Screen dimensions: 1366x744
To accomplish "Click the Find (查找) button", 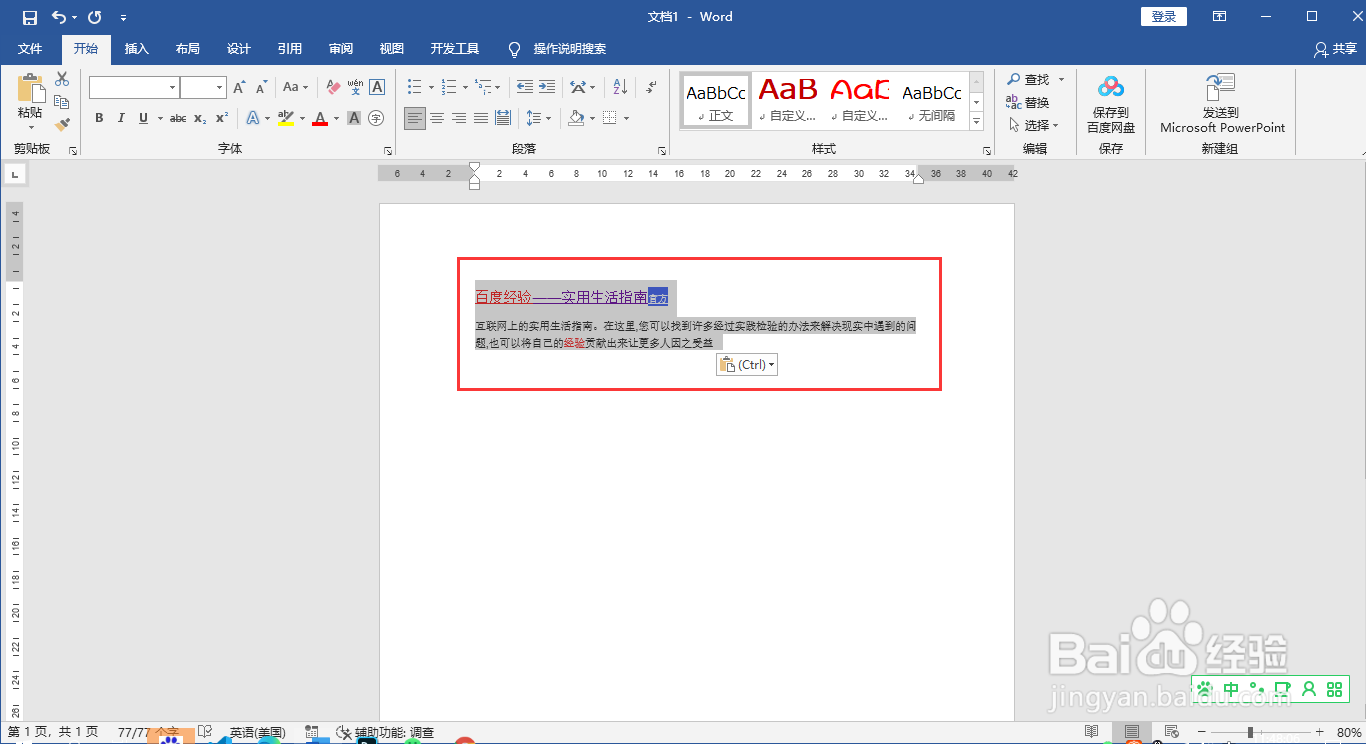I will pyautogui.click(x=1028, y=79).
